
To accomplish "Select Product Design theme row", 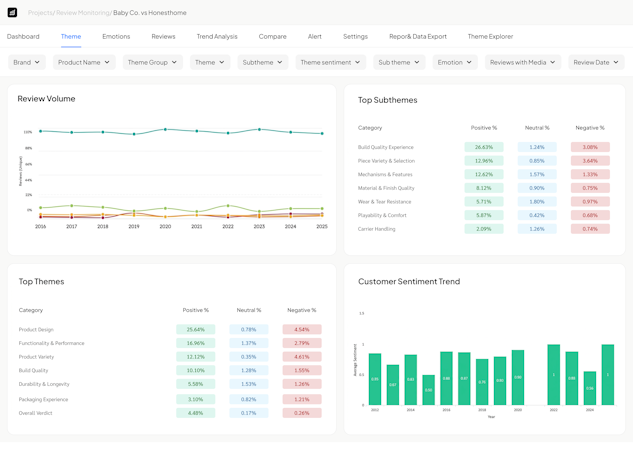I will [x=170, y=329].
